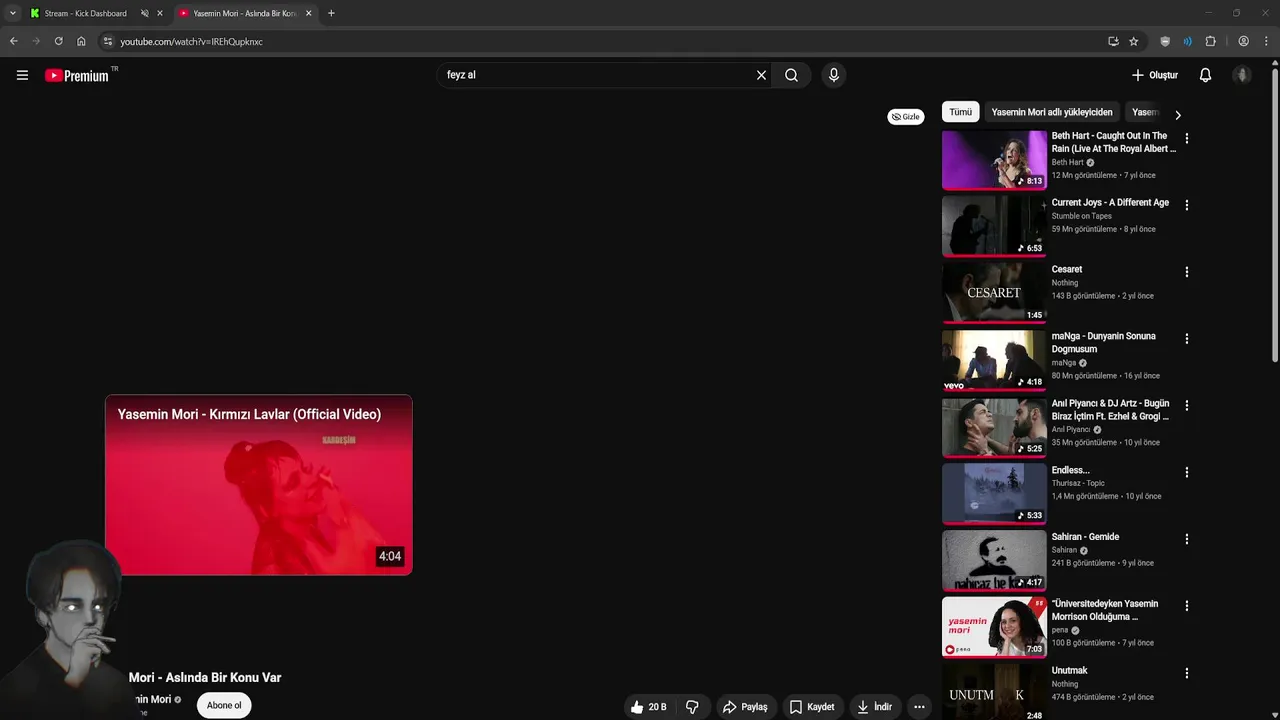Open Beth Hart Caught Out In The Rain thumbnail
Viewport: 1280px width, 720px height.
coord(994,160)
